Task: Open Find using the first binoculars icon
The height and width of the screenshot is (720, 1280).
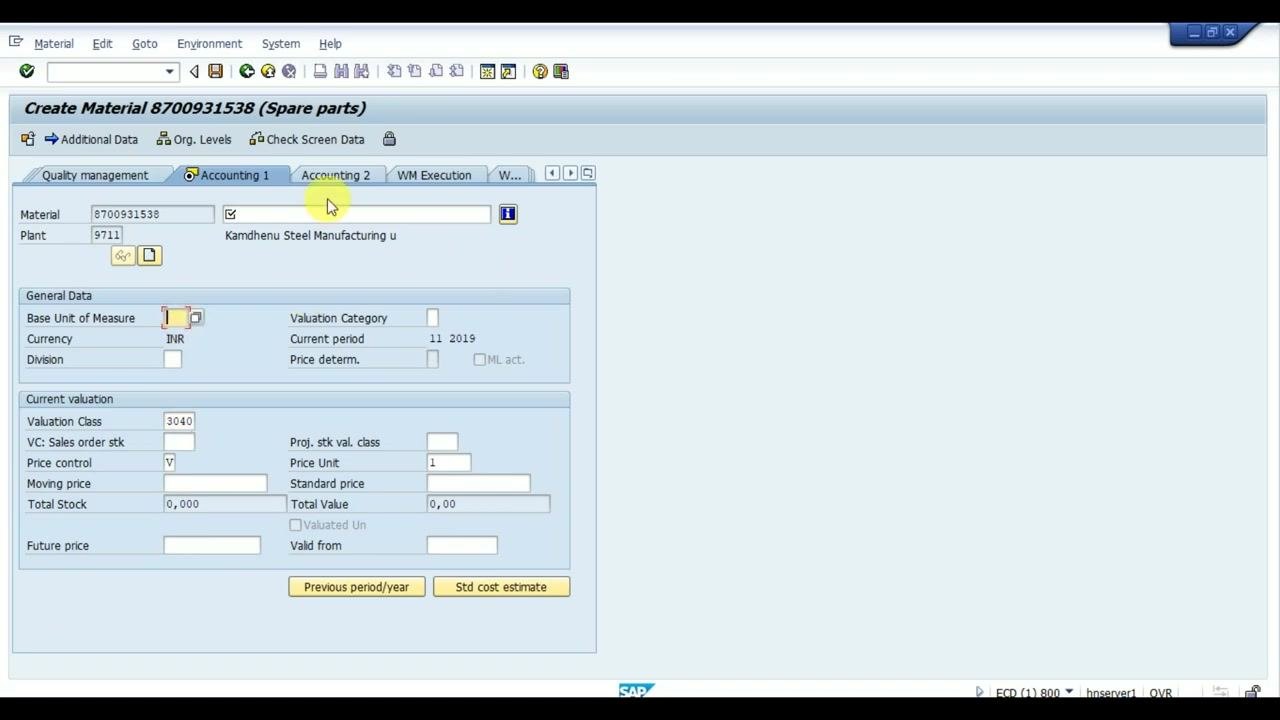Action: (341, 71)
